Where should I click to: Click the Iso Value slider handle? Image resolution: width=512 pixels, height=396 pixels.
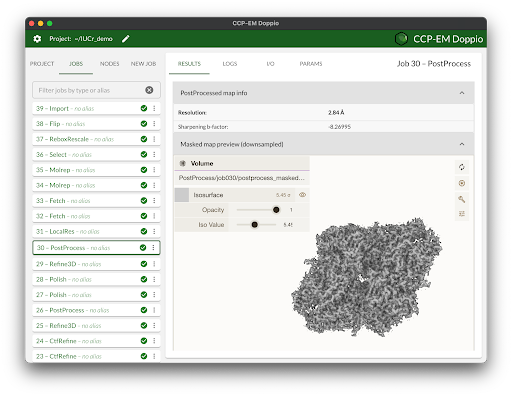click(x=255, y=225)
